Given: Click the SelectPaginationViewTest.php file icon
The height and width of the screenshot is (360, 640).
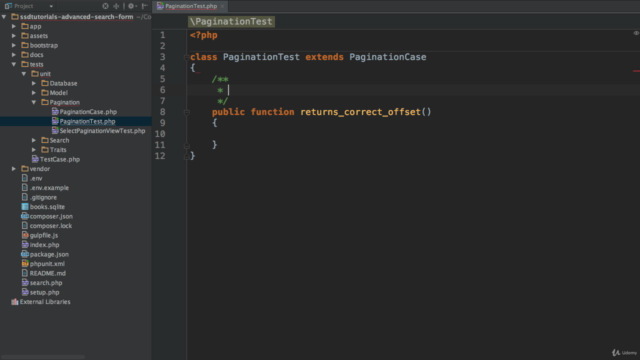Looking at the screenshot, I should point(55,131).
